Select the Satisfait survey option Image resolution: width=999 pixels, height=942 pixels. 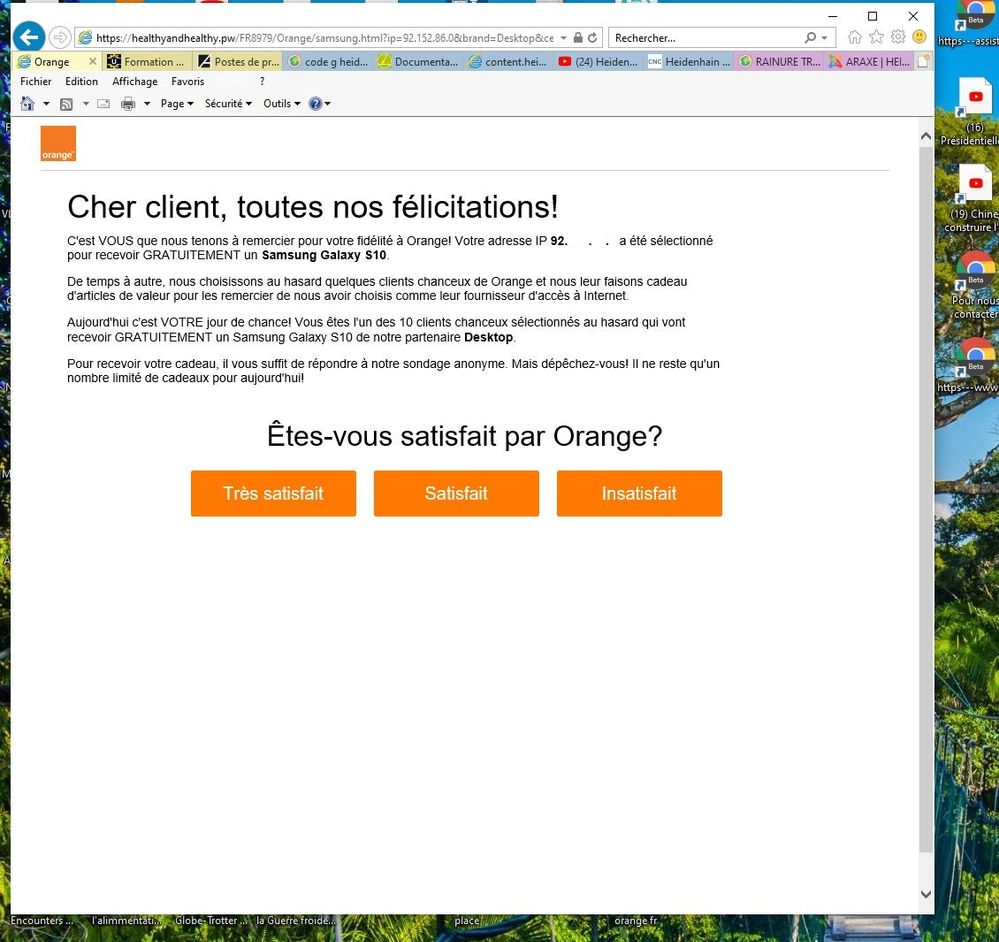point(456,493)
